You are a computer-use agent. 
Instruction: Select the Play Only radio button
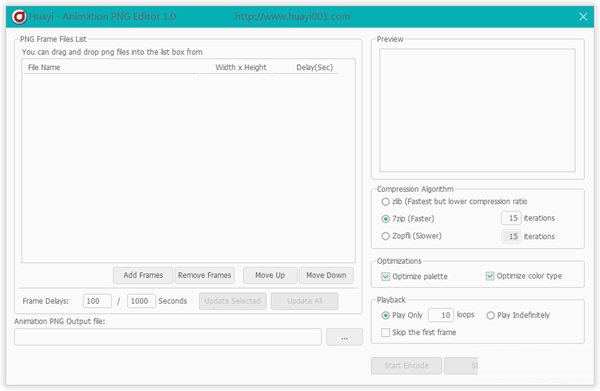(x=385, y=315)
